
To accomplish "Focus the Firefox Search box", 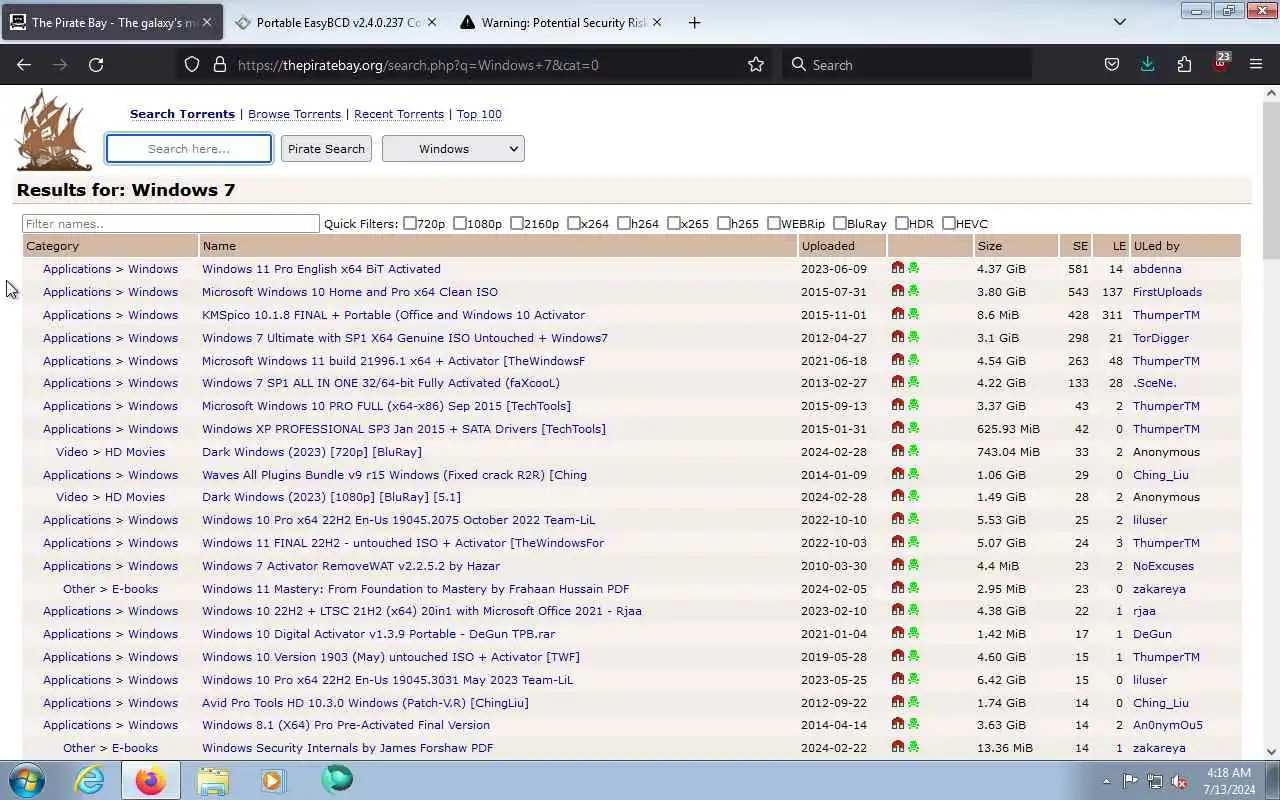I will 907,64.
